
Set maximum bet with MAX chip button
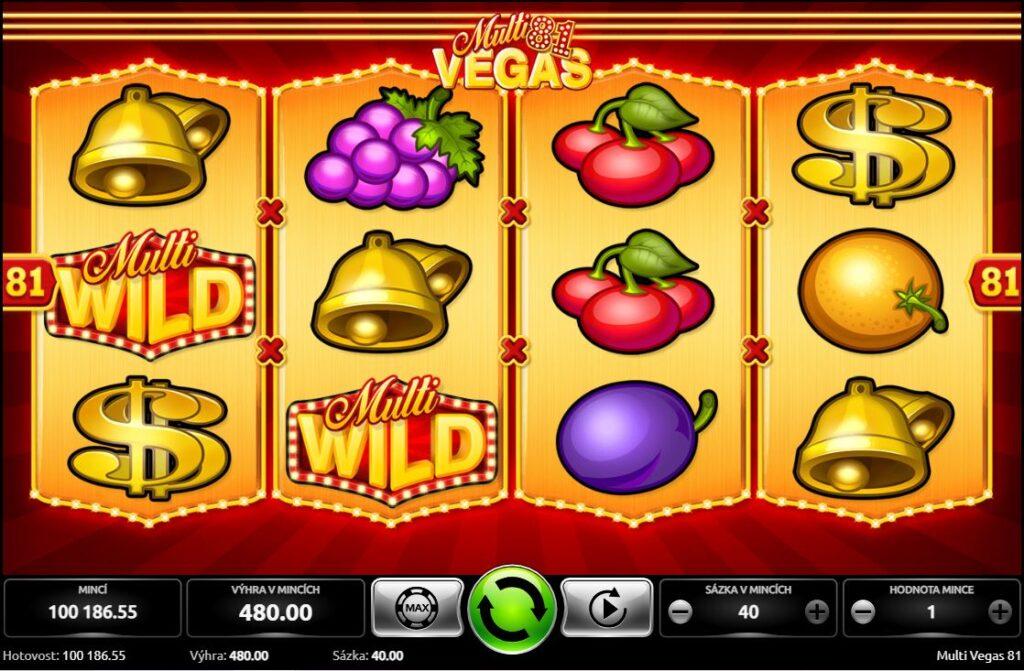(417, 608)
